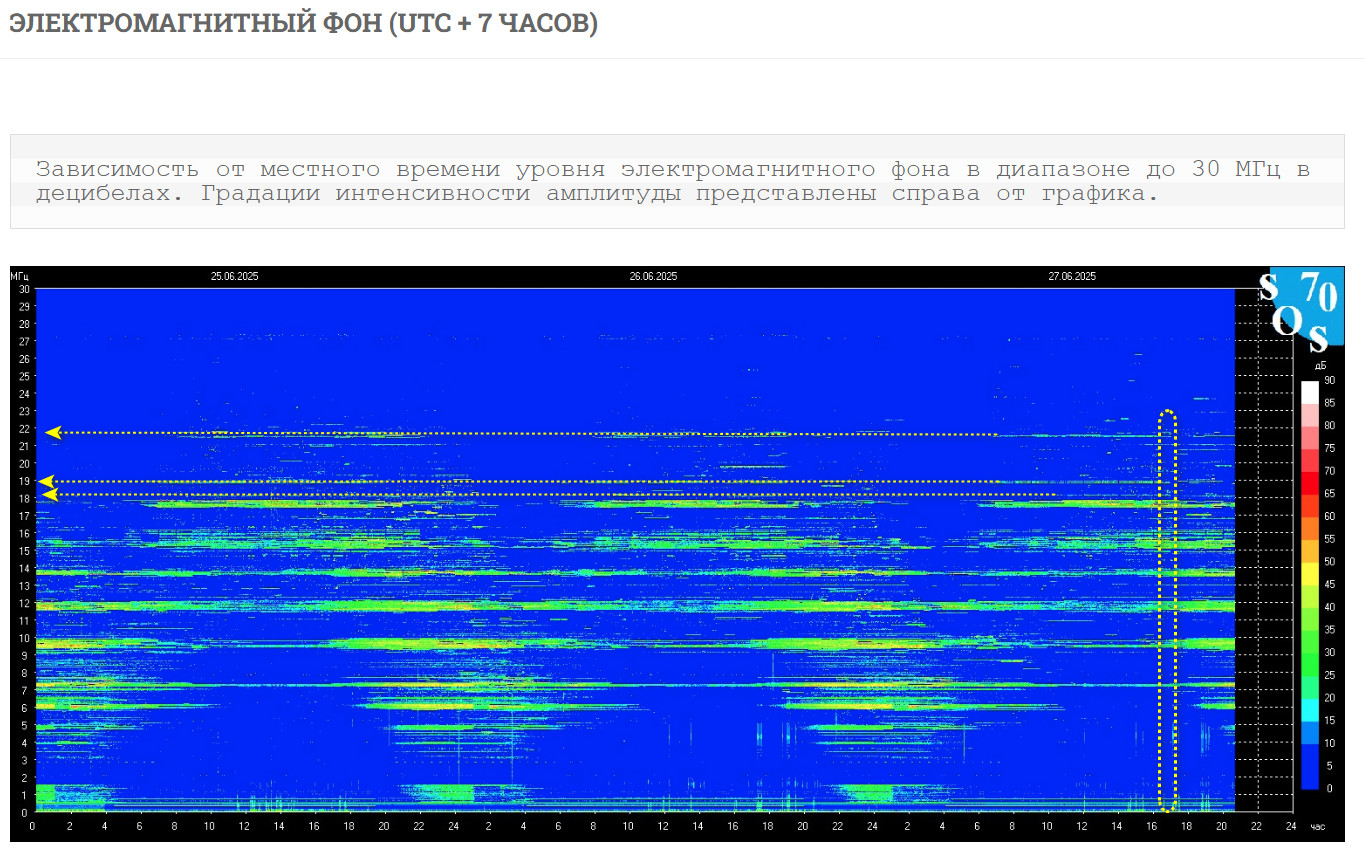The height and width of the screenshot is (851, 1365).
Task: Click the 30 MHz tick label
Action: tap(22, 289)
